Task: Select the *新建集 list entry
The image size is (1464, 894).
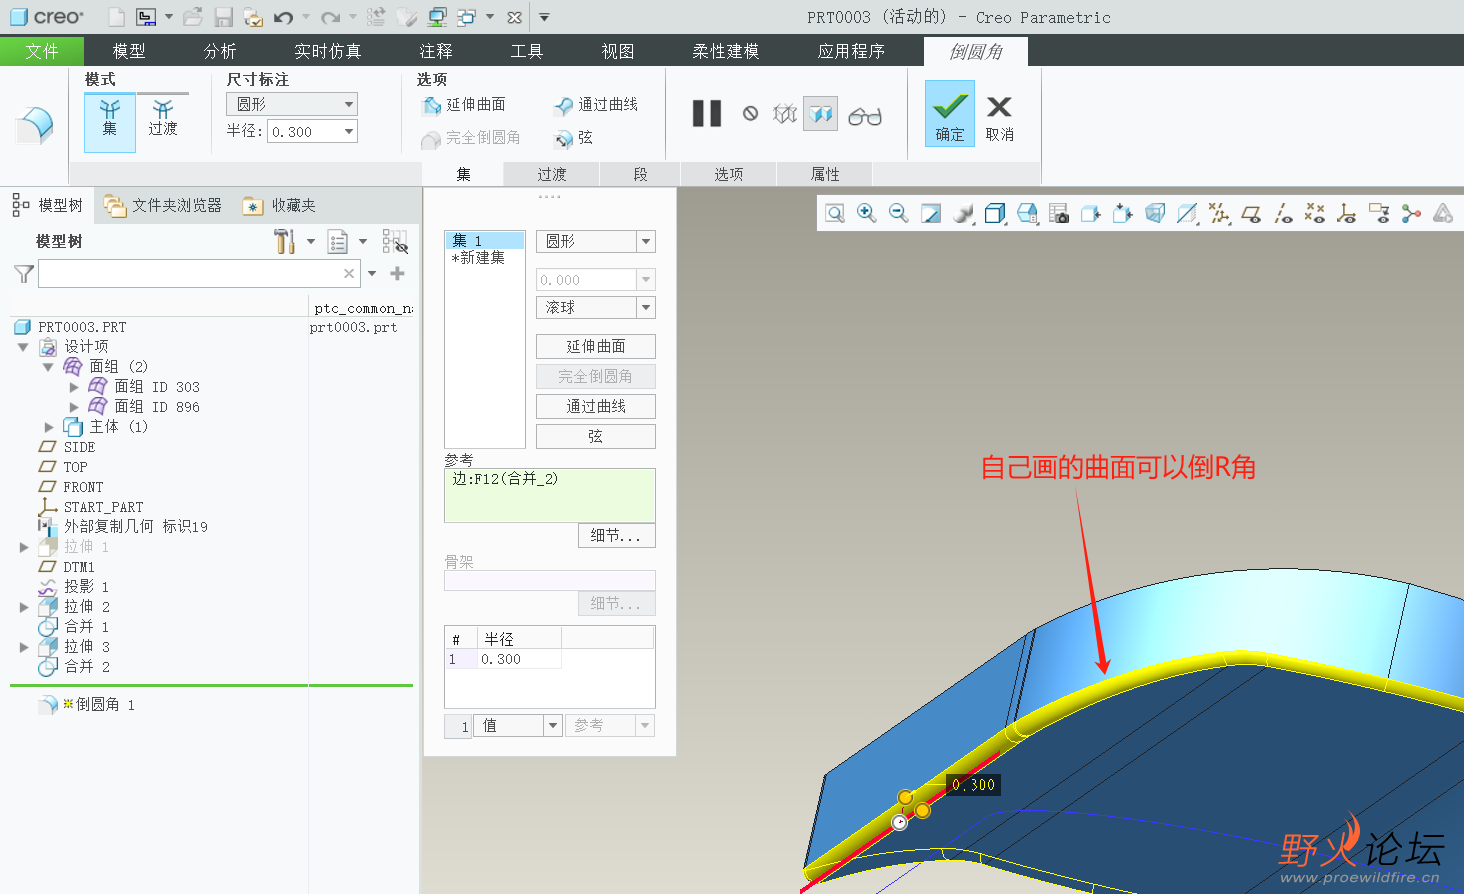Action: coord(478,257)
